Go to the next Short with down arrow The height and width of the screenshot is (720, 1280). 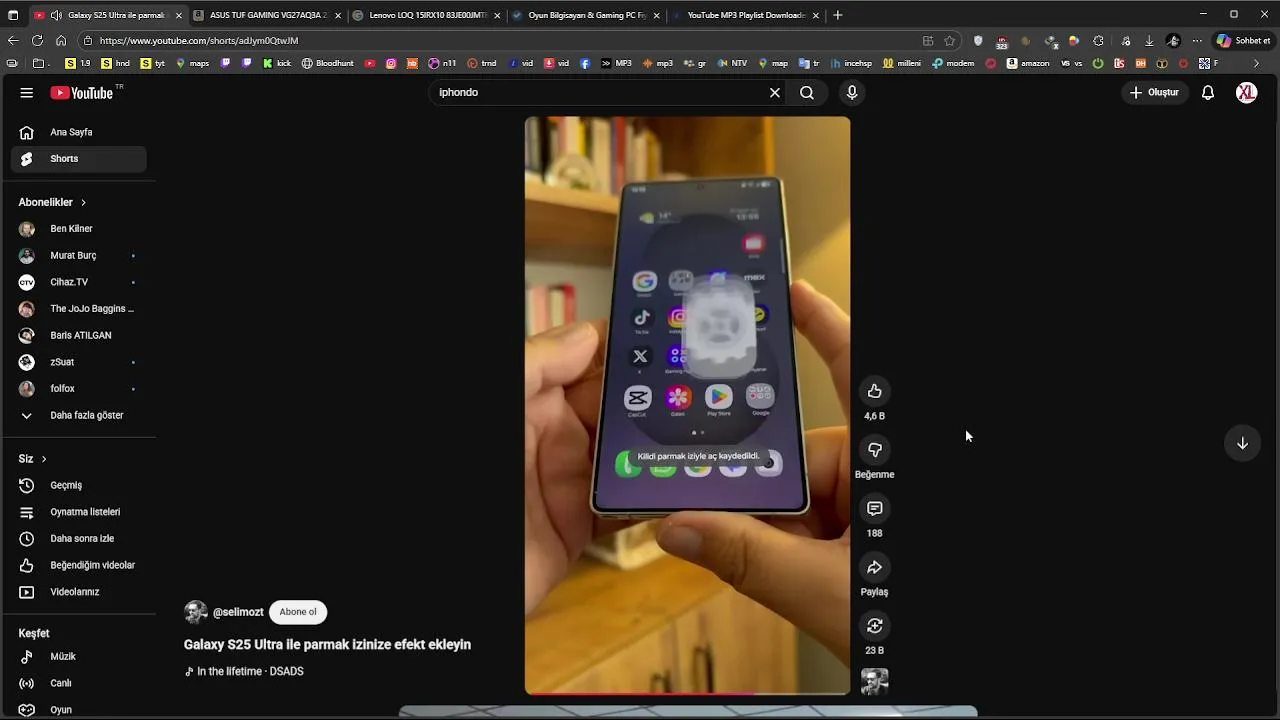1242,443
